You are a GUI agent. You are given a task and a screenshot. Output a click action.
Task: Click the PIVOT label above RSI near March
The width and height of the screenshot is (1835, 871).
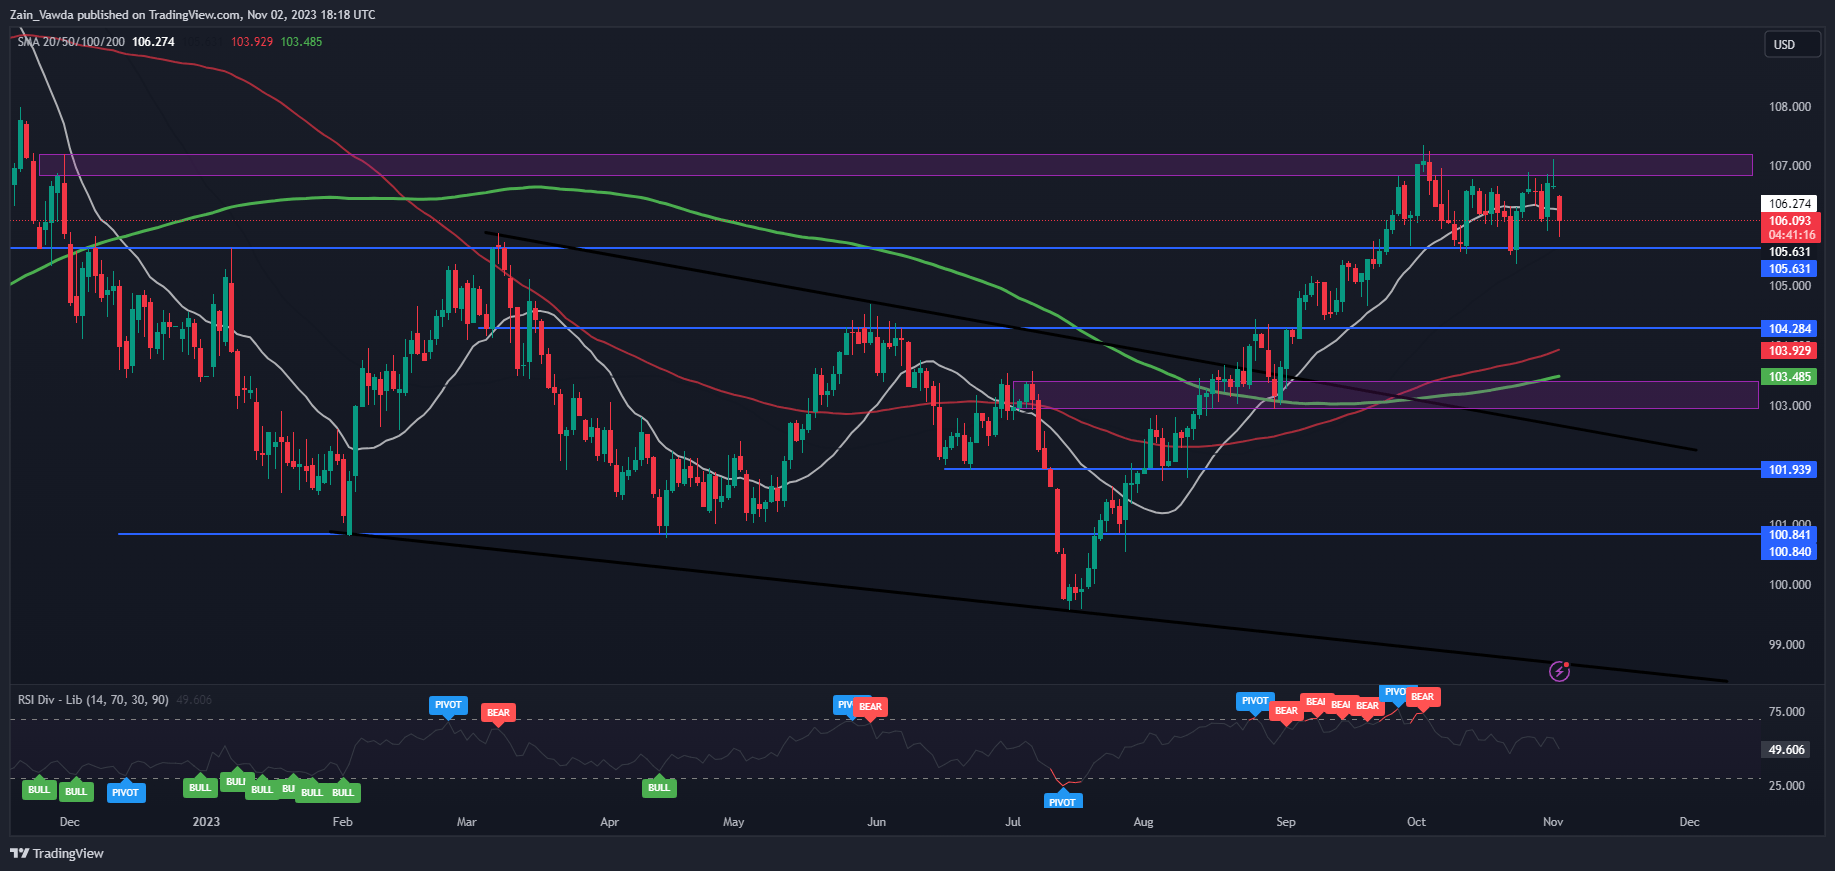448,705
